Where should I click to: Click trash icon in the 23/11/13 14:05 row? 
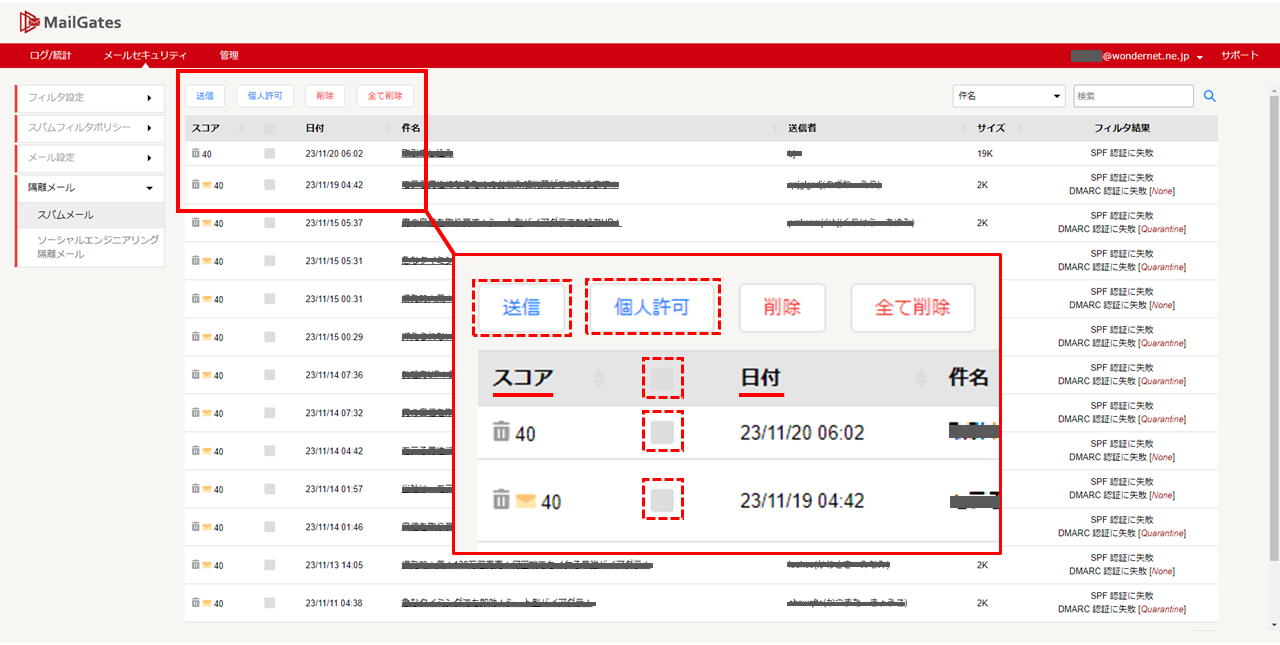click(196, 565)
